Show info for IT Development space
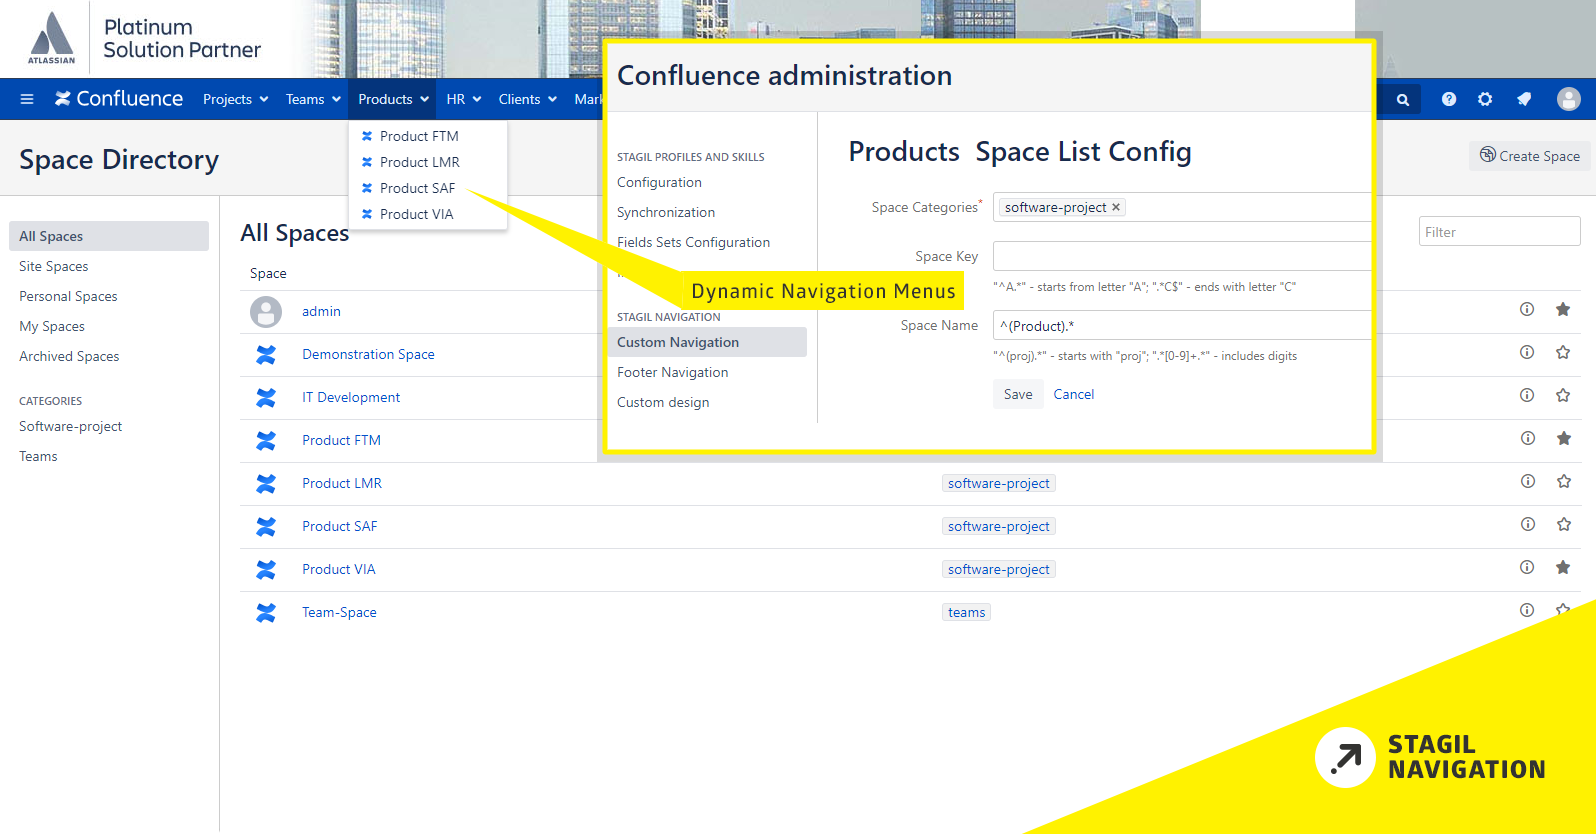1596x834 pixels. coord(1527,395)
